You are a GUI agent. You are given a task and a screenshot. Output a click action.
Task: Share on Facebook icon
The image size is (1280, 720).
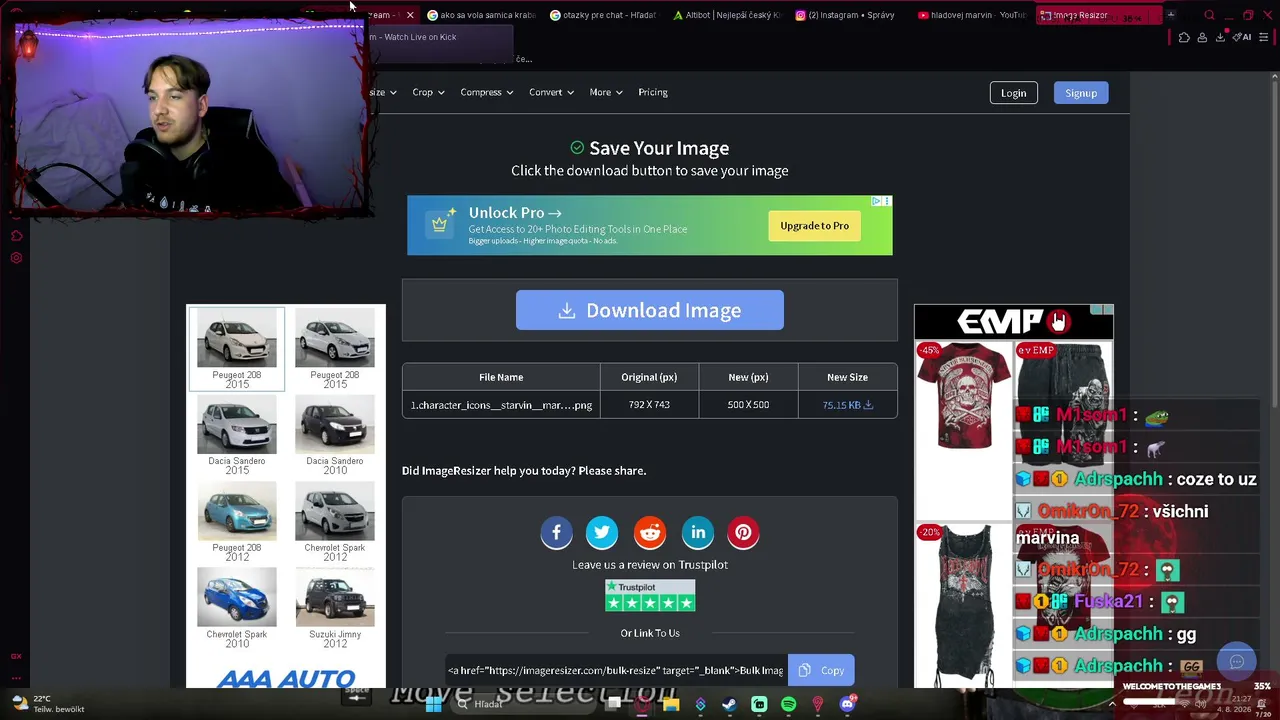click(x=556, y=533)
